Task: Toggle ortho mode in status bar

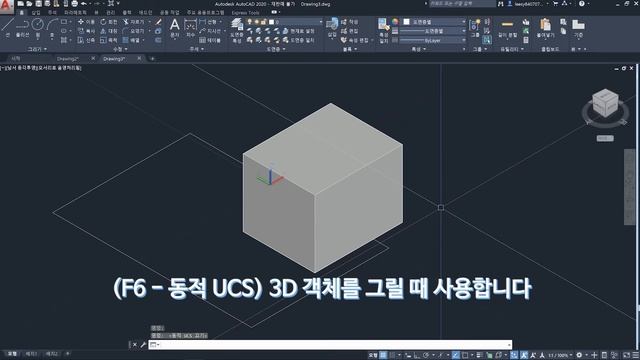Action: (417, 355)
